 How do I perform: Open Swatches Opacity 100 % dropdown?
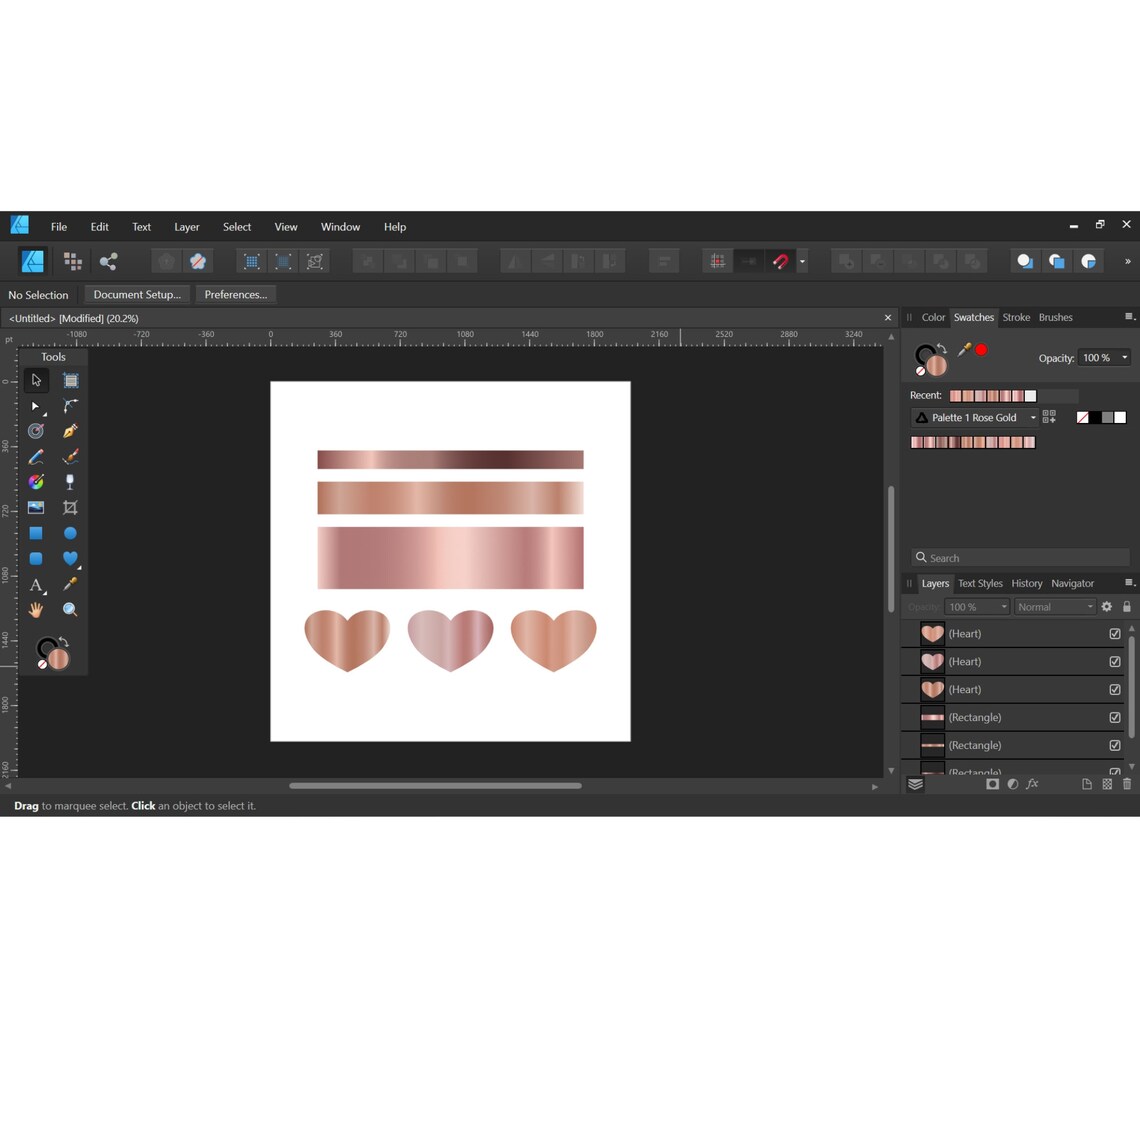coord(1125,358)
